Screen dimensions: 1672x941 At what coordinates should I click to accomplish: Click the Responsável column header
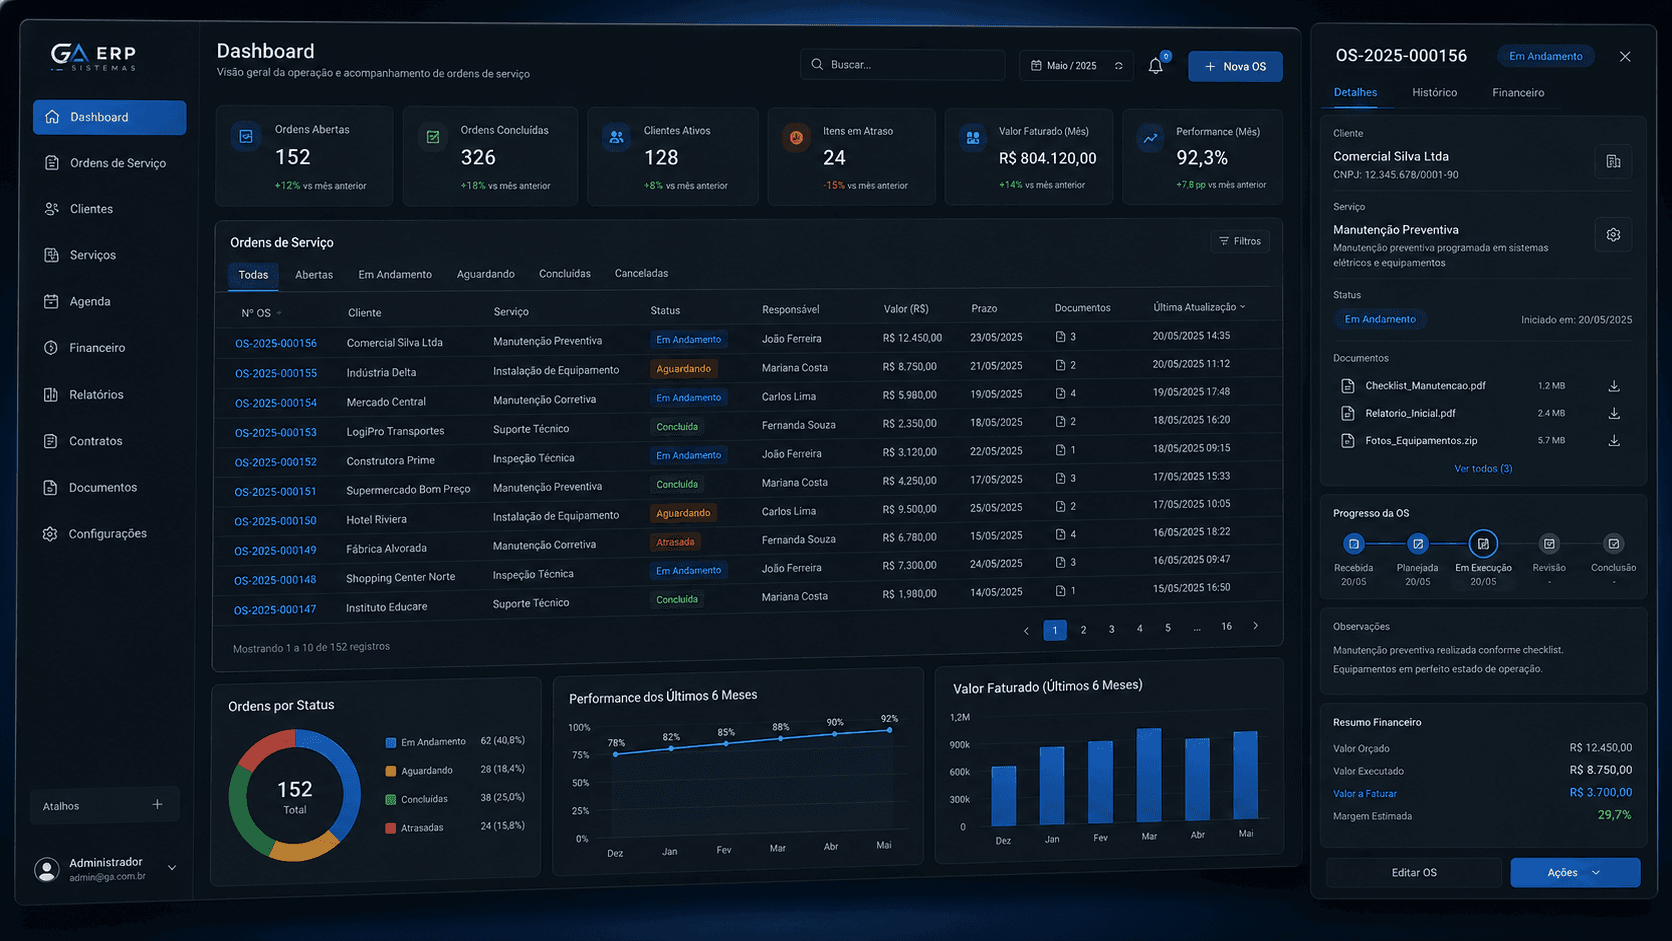pos(790,309)
